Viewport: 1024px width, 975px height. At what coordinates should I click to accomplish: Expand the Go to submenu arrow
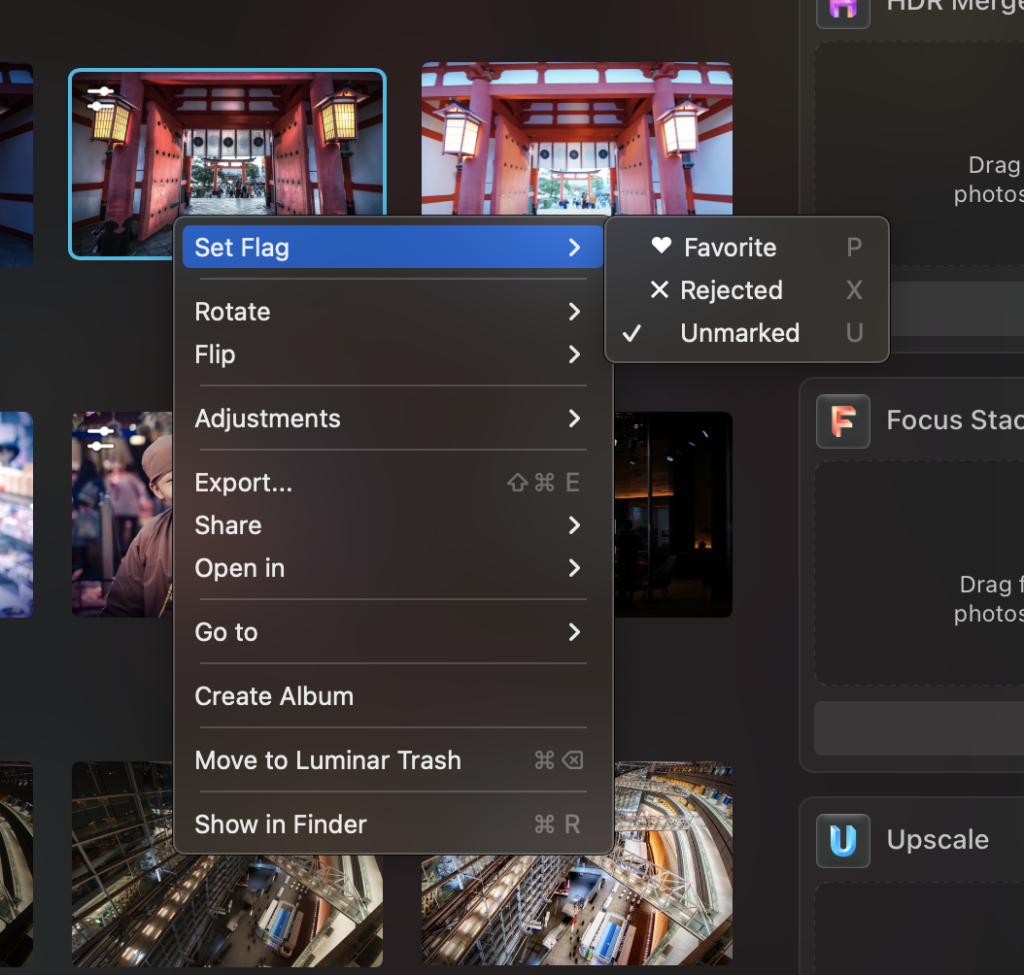(574, 632)
